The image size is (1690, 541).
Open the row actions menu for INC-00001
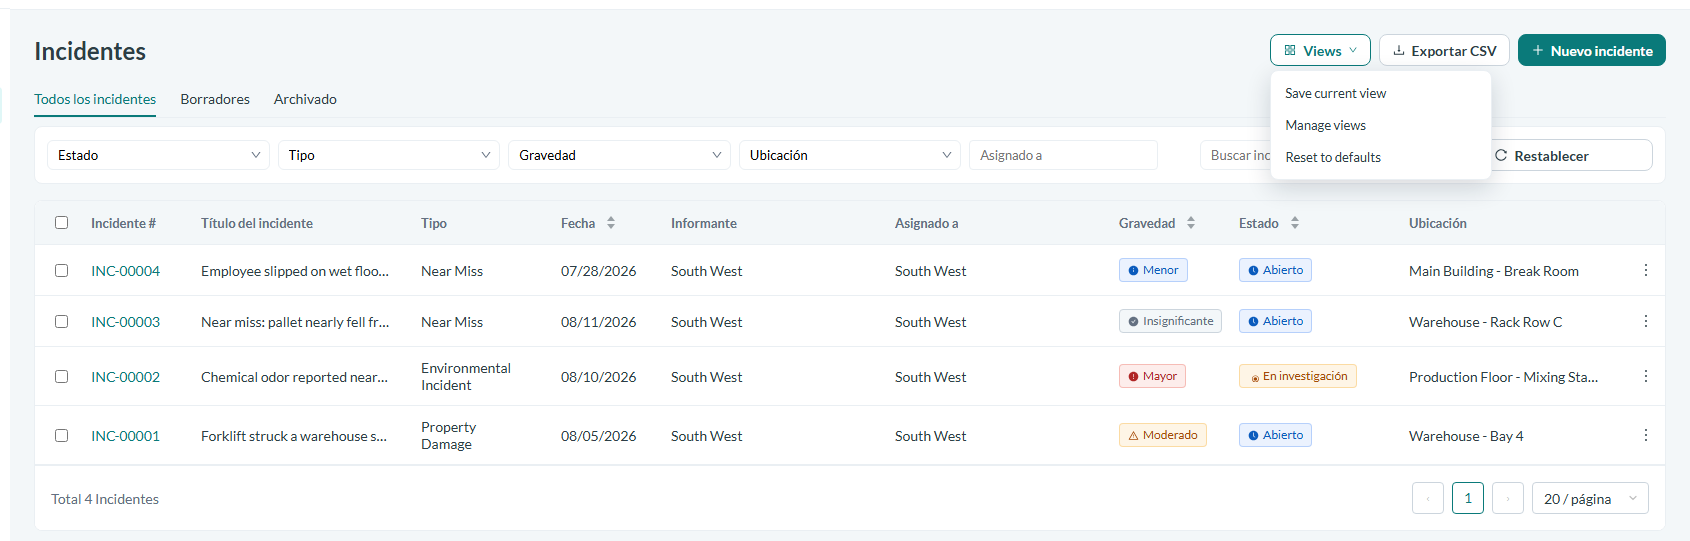point(1645,435)
